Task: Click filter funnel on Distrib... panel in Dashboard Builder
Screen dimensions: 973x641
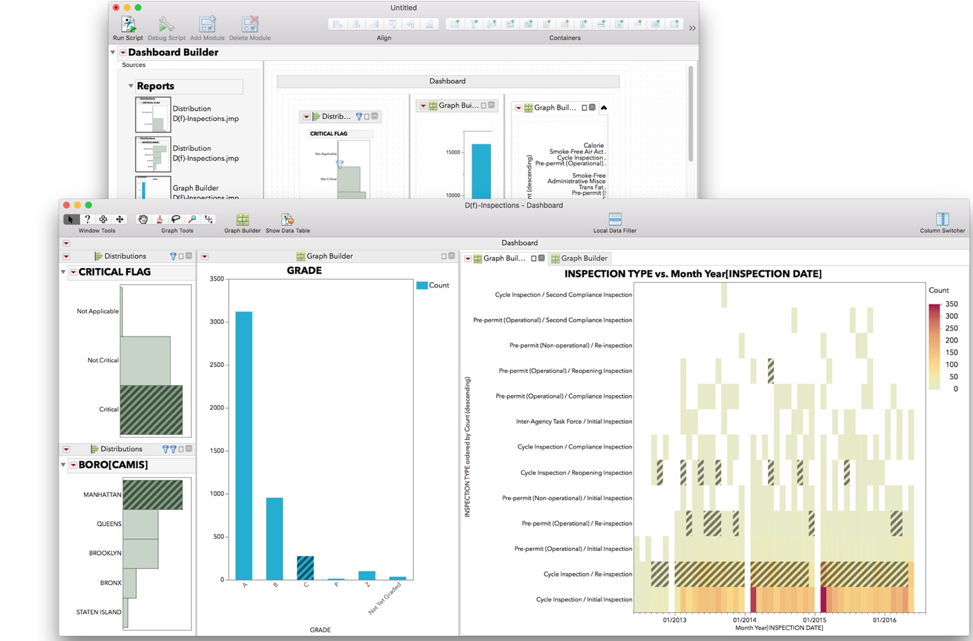Action: pos(359,117)
